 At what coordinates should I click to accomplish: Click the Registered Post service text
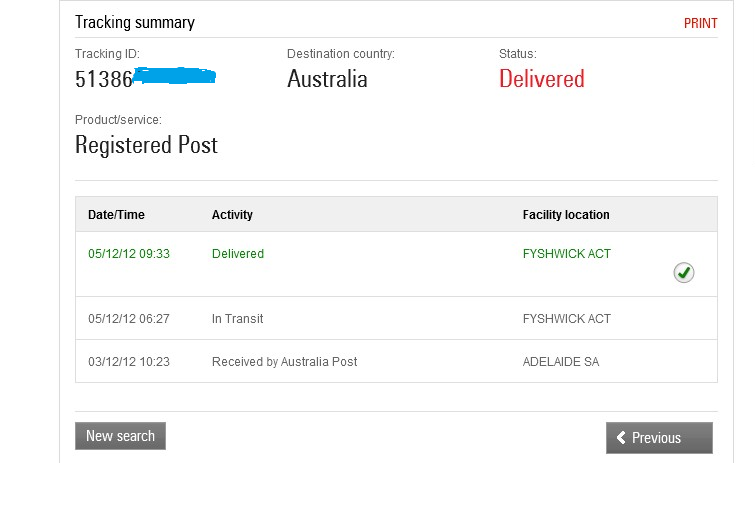(146, 145)
